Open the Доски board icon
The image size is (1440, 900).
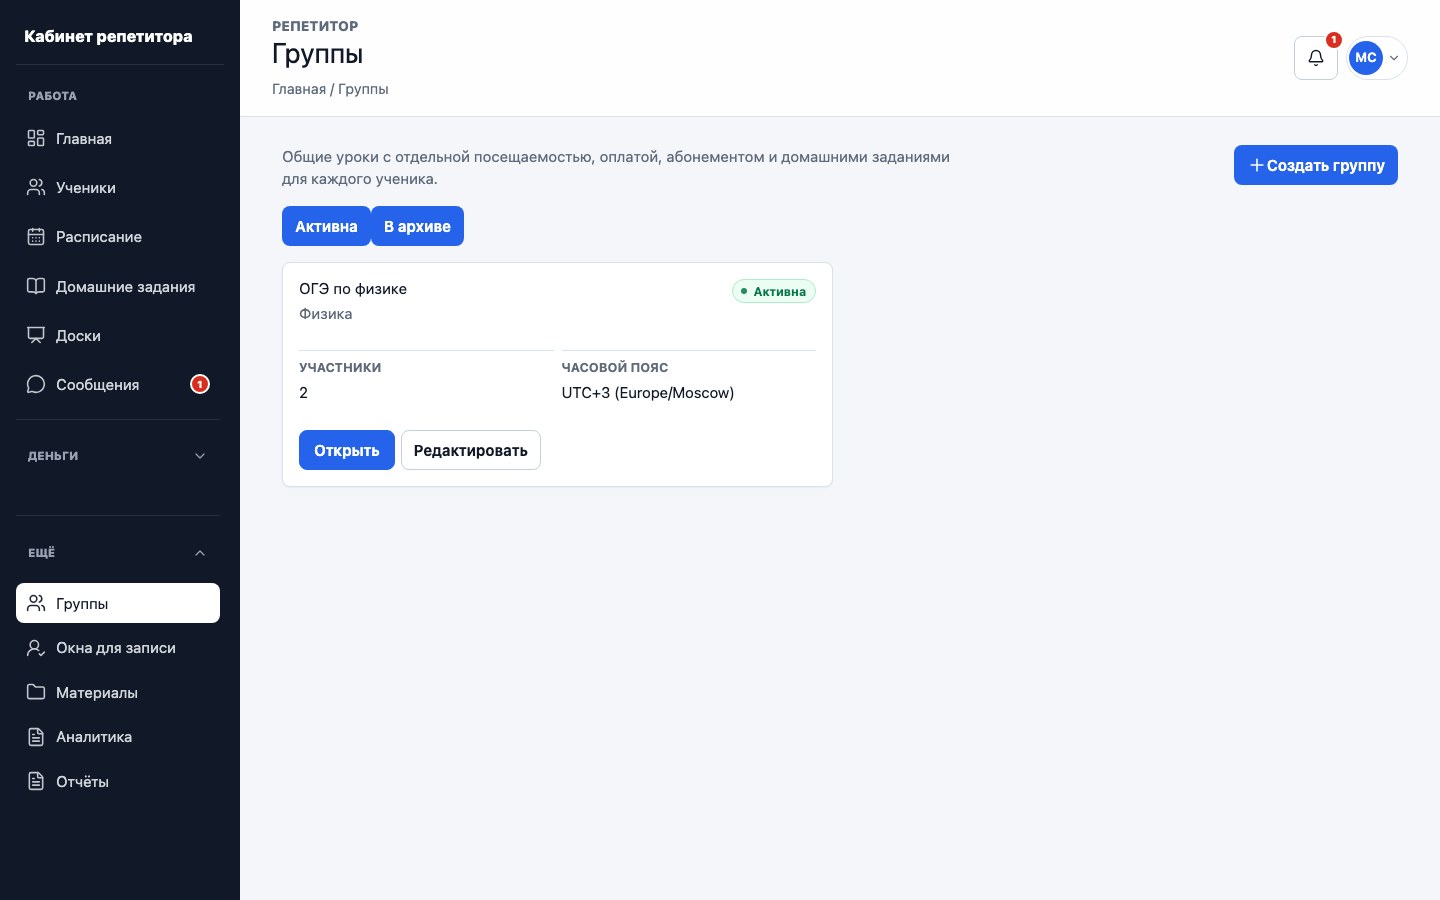click(36, 335)
